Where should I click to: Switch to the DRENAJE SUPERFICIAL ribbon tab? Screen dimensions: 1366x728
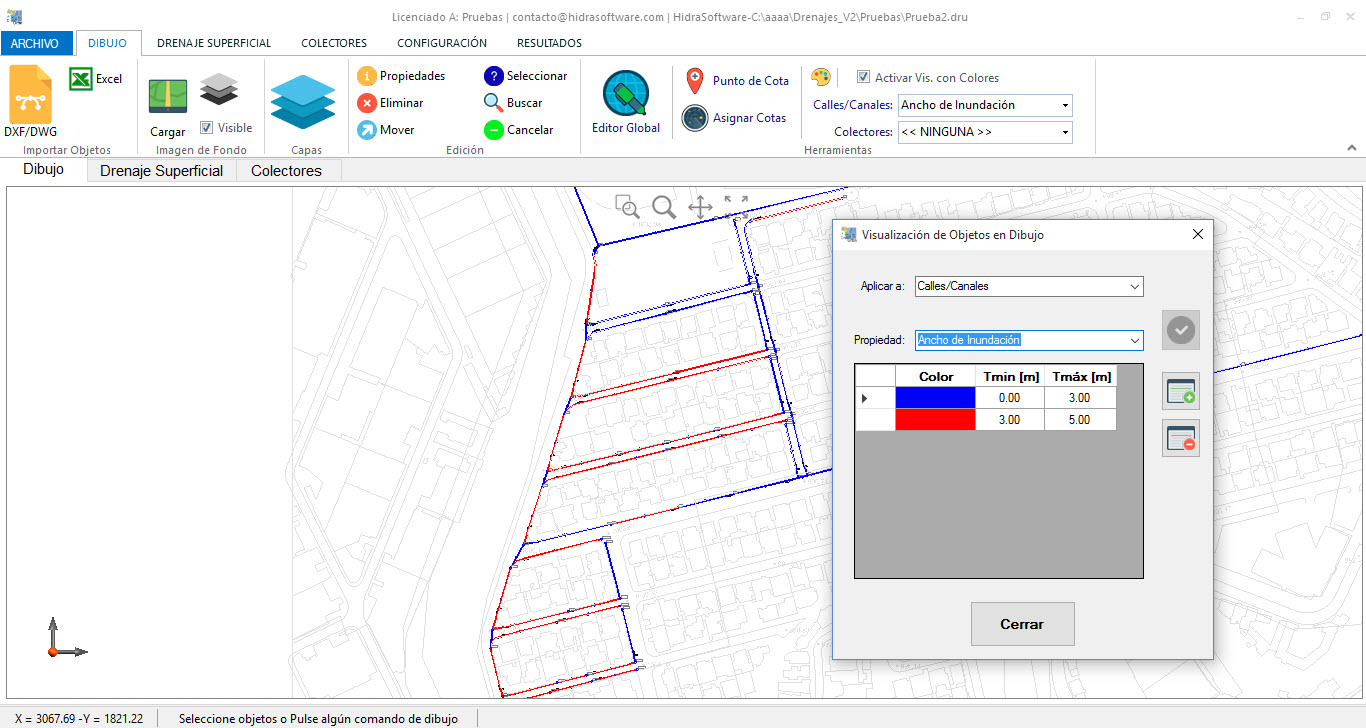coord(214,43)
